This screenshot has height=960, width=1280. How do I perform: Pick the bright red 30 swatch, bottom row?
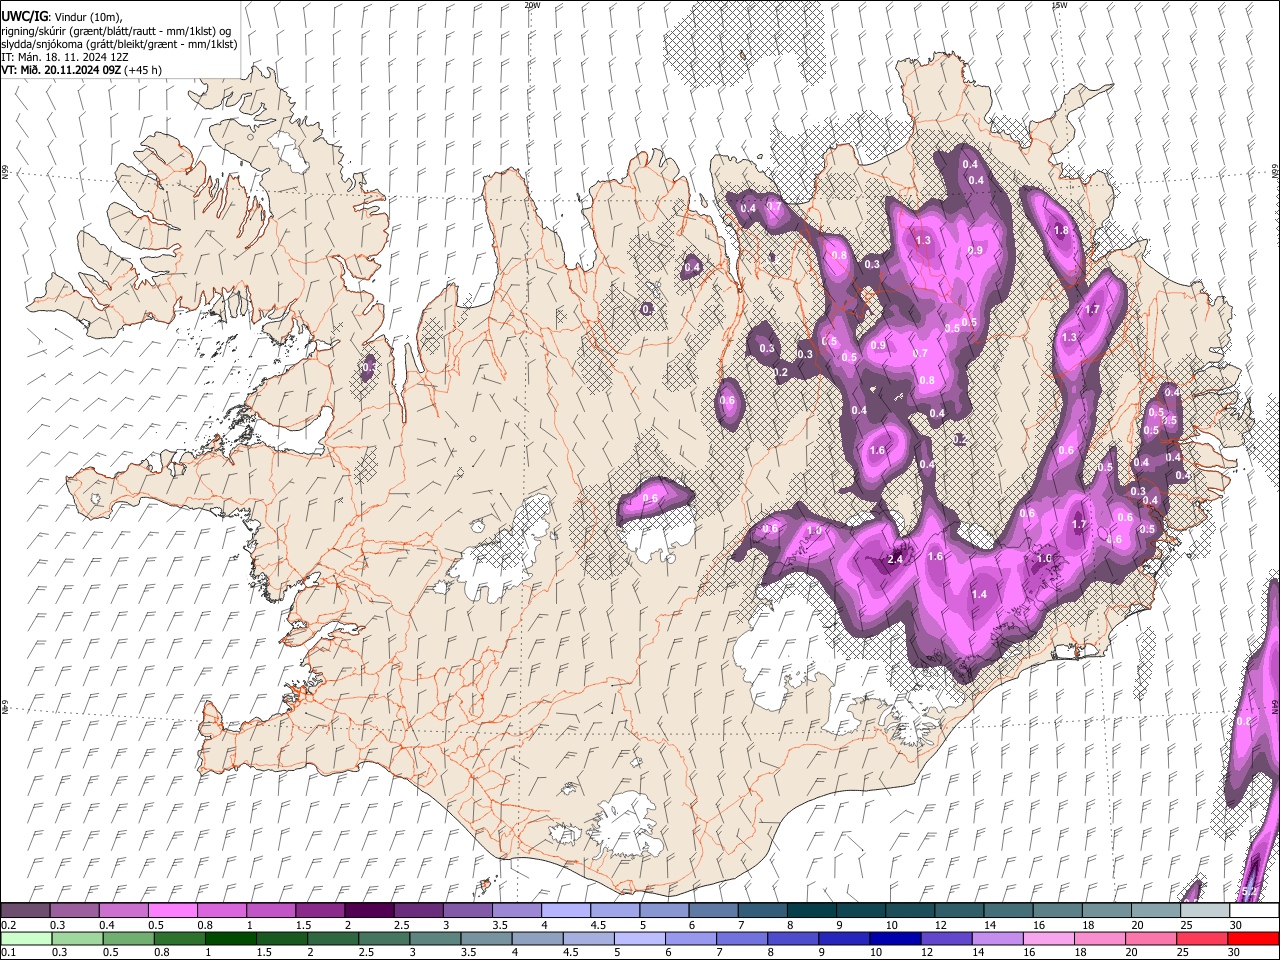tap(1253, 938)
